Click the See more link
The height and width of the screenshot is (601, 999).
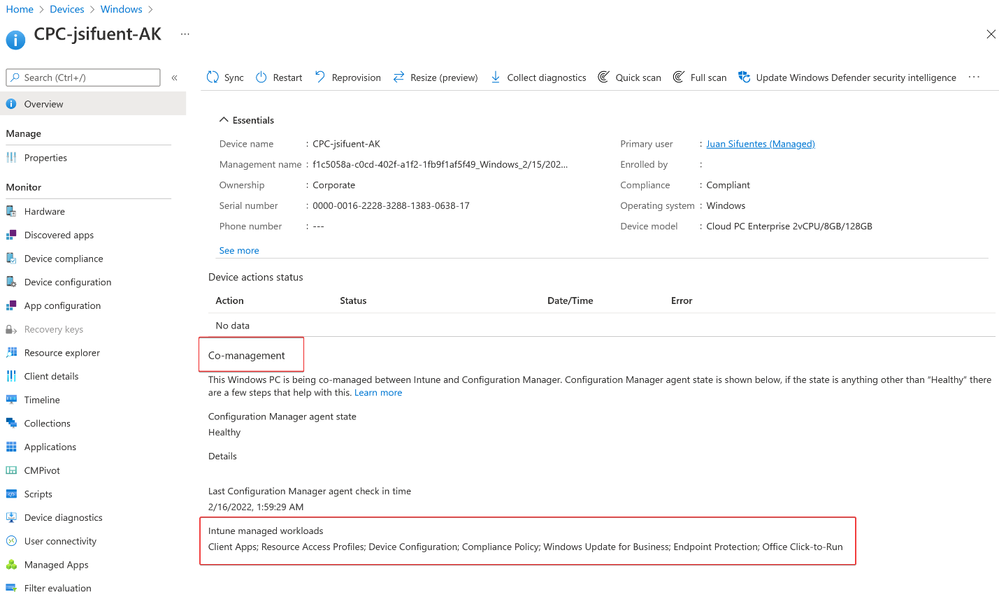pos(239,250)
